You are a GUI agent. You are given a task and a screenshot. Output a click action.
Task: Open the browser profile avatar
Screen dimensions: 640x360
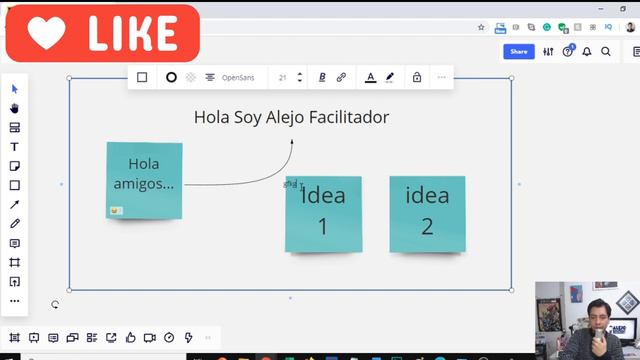(x=630, y=27)
